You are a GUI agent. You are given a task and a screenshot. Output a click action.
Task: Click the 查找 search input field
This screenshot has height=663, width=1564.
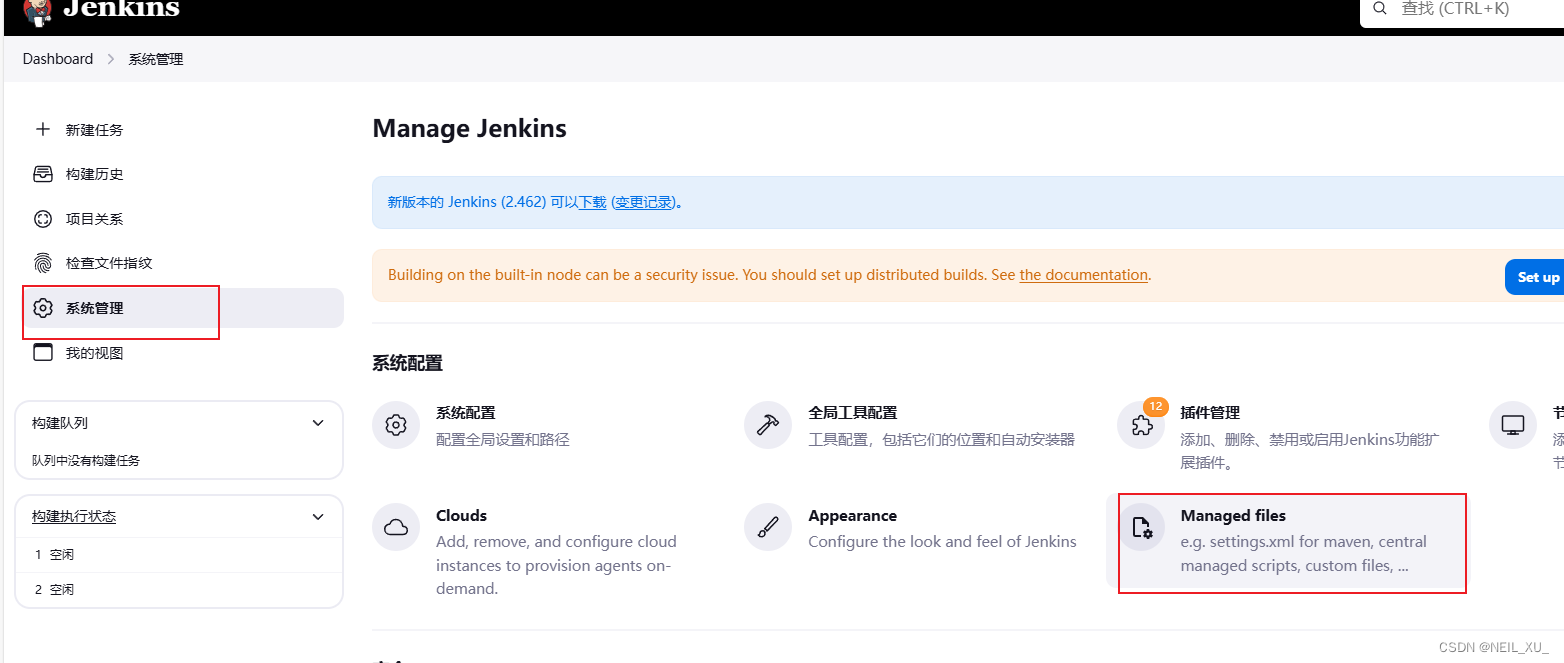click(1462, 10)
